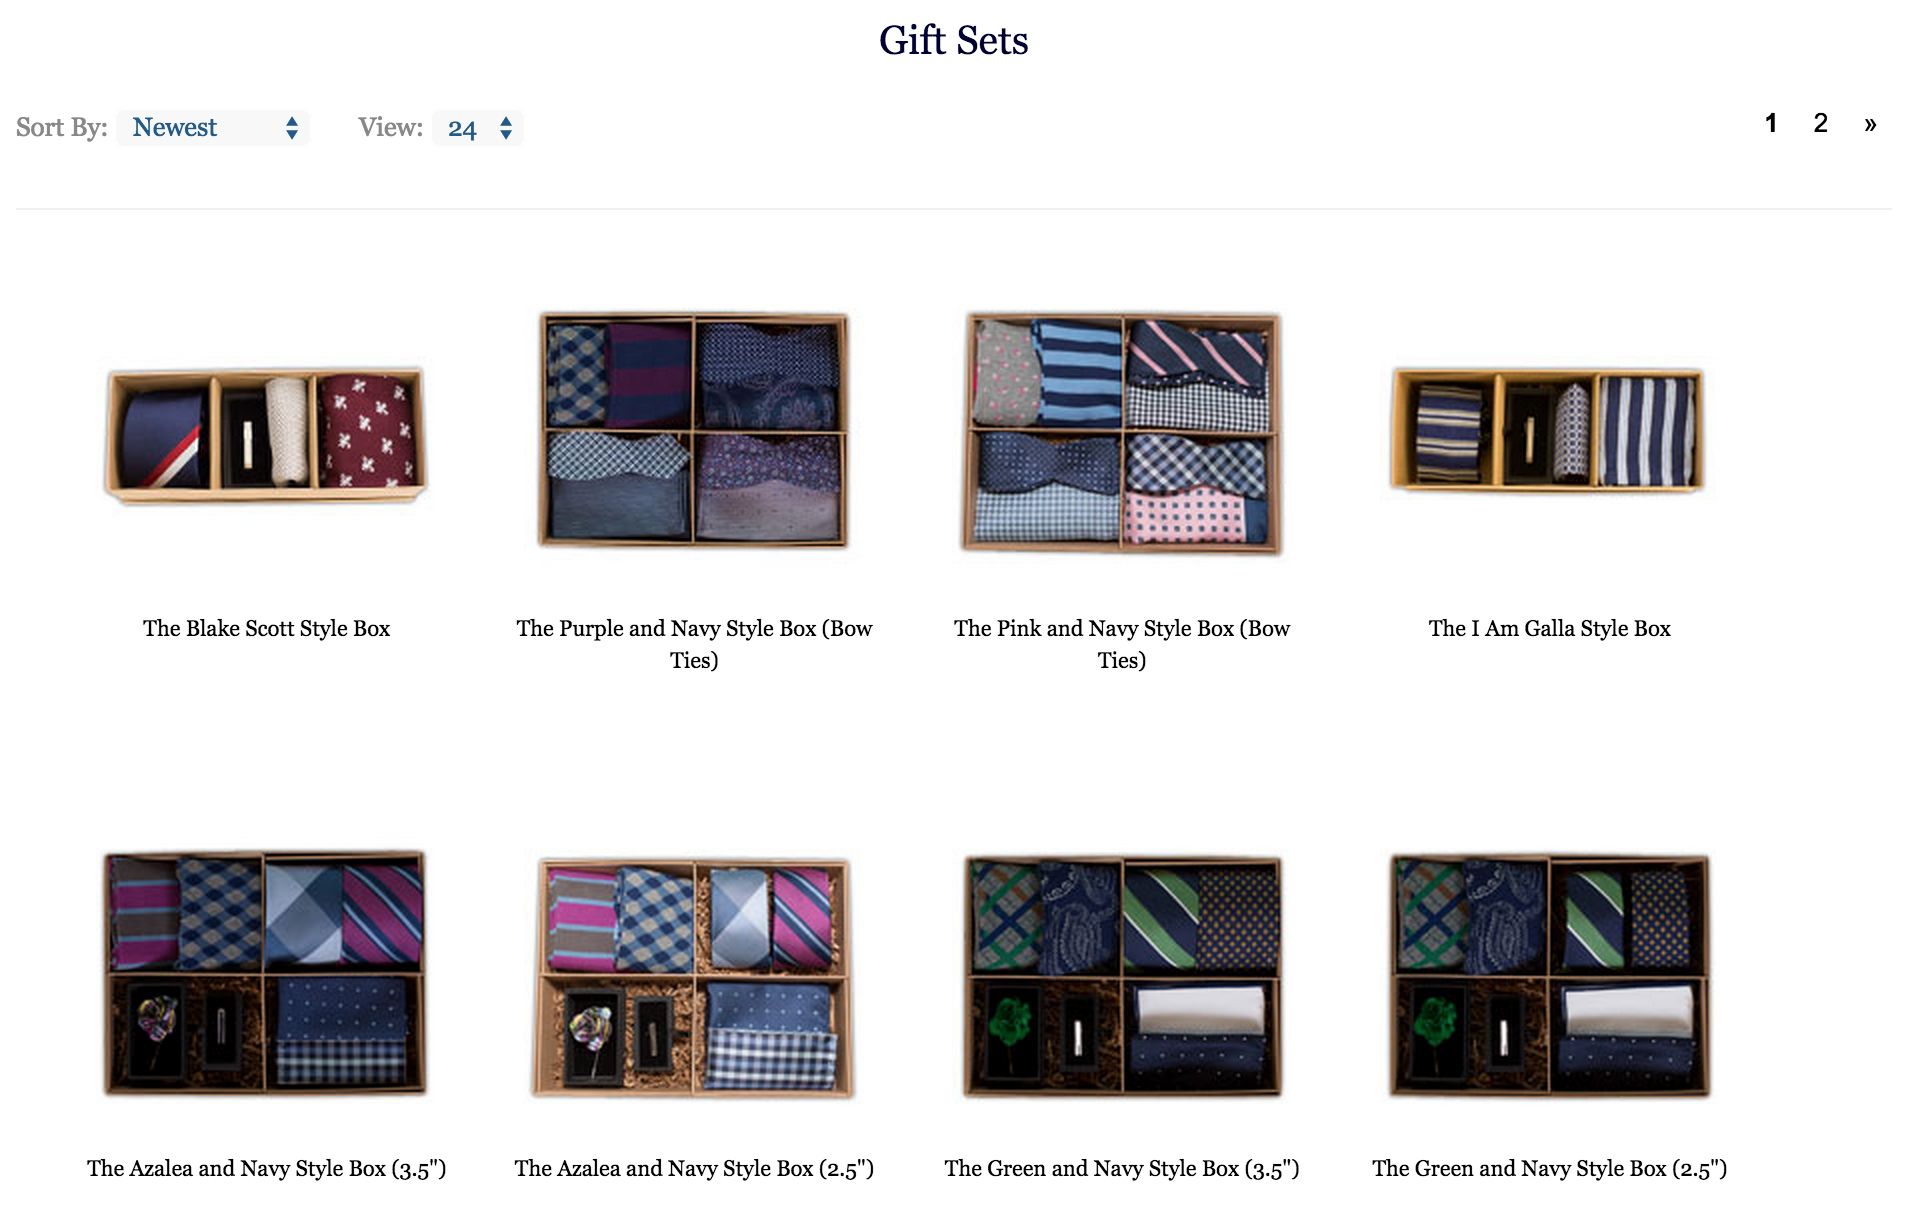Click The Green and Navy Style Box (3.5") title
The height and width of the screenshot is (1208, 1908).
coord(1122,1168)
